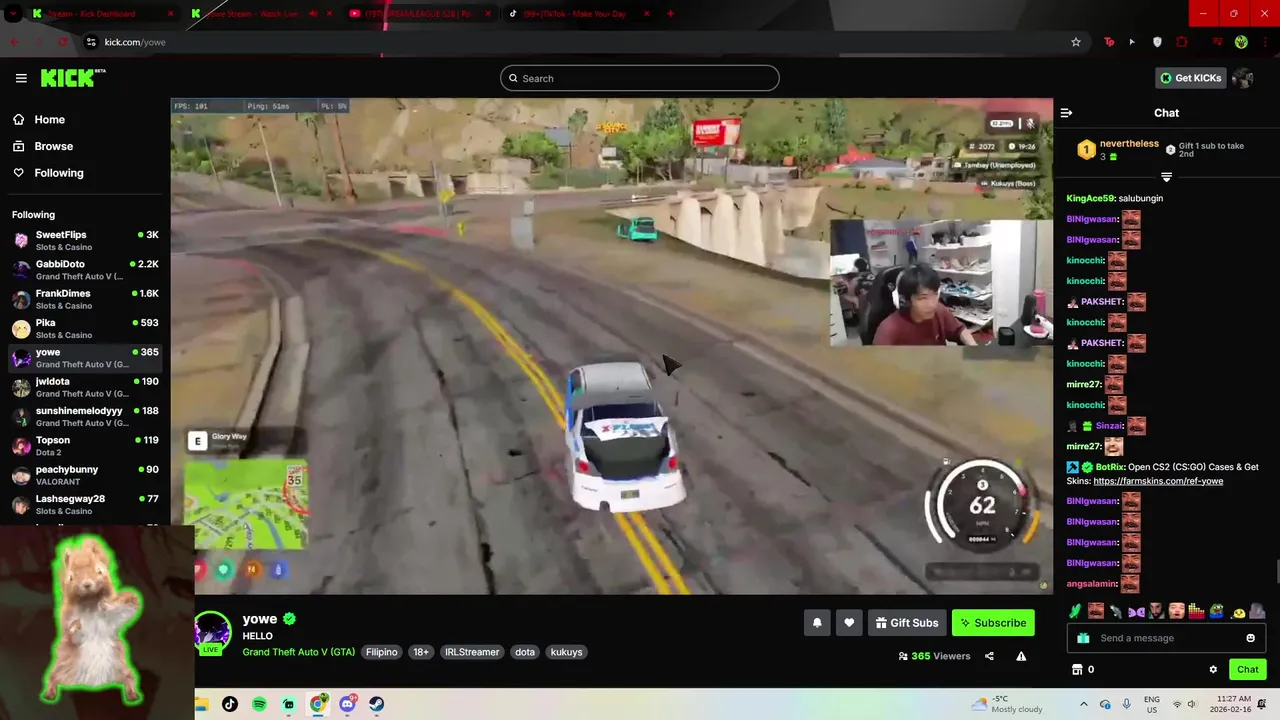This screenshot has width=1280, height=720.
Task: Report stream via warning triangle icon
Action: (x=1021, y=656)
